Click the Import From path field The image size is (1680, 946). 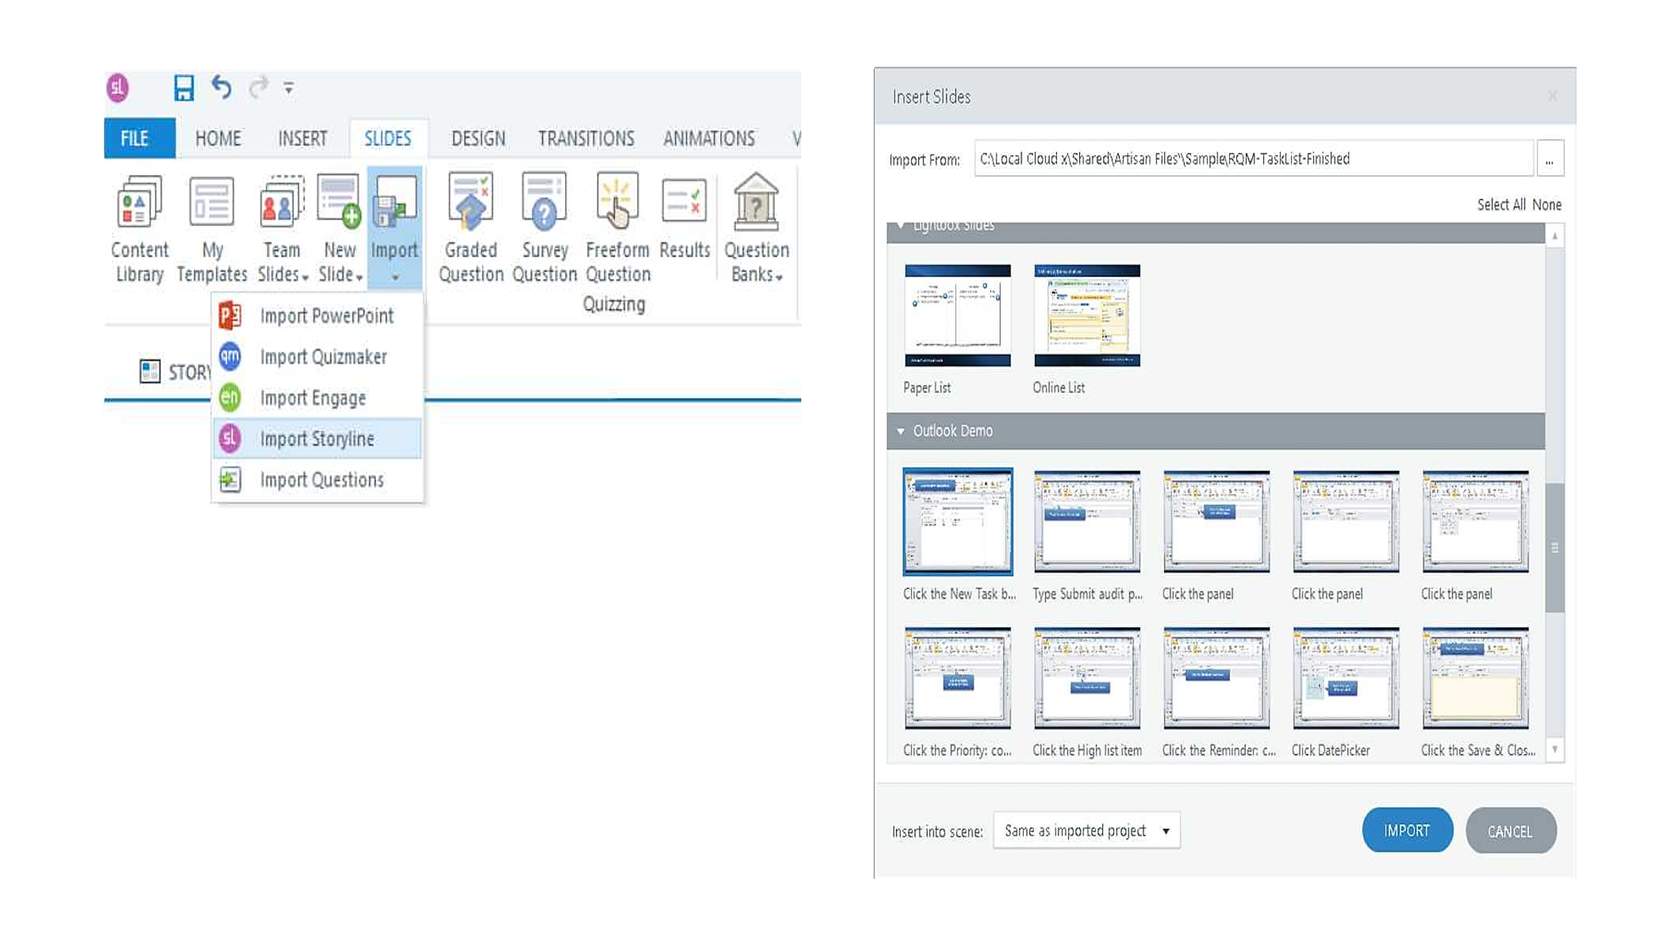pyautogui.click(x=1253, y=159)
